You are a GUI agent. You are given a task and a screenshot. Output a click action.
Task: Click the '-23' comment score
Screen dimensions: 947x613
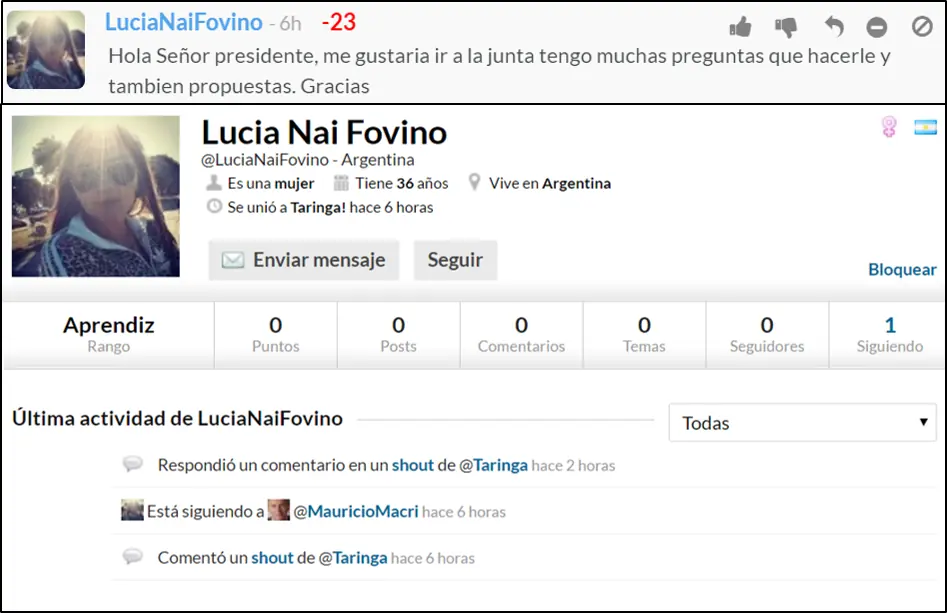pos(339,22)
